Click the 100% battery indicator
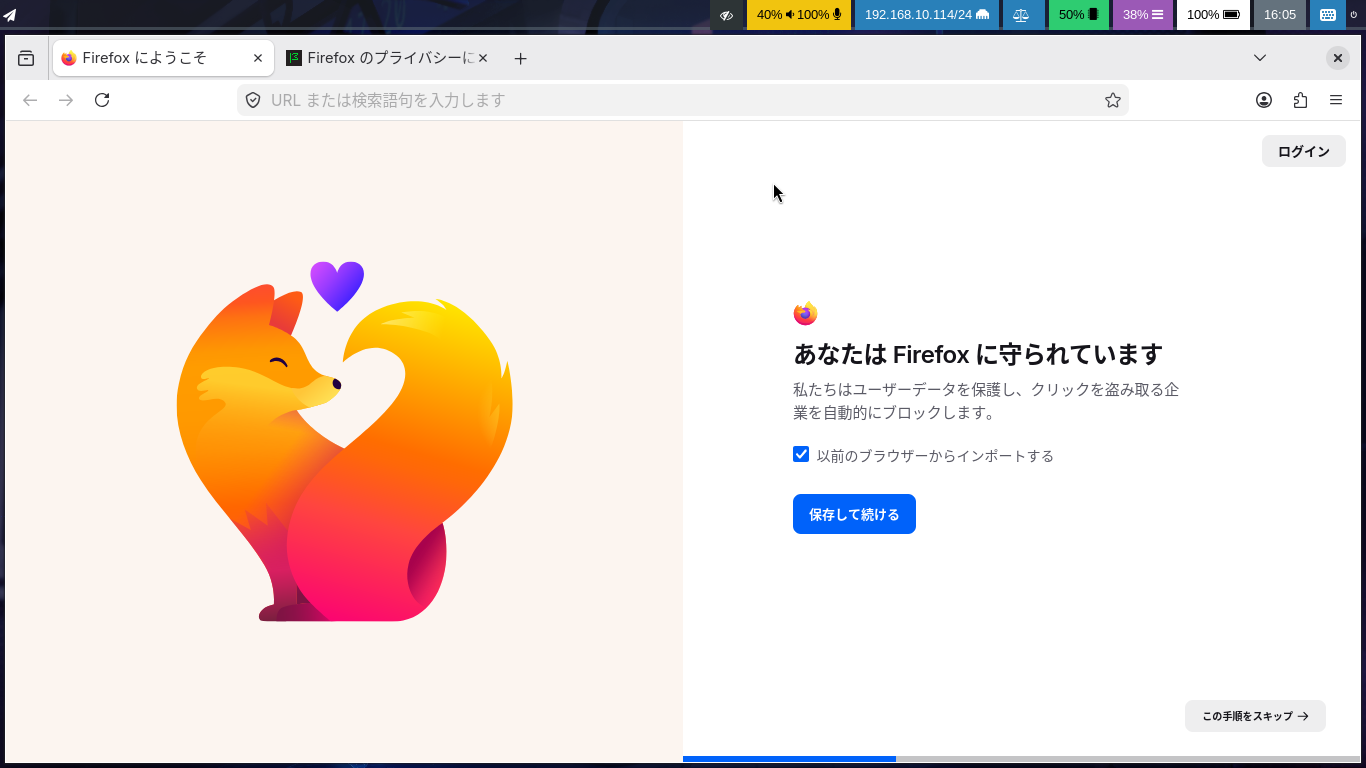 [1213, 15]
